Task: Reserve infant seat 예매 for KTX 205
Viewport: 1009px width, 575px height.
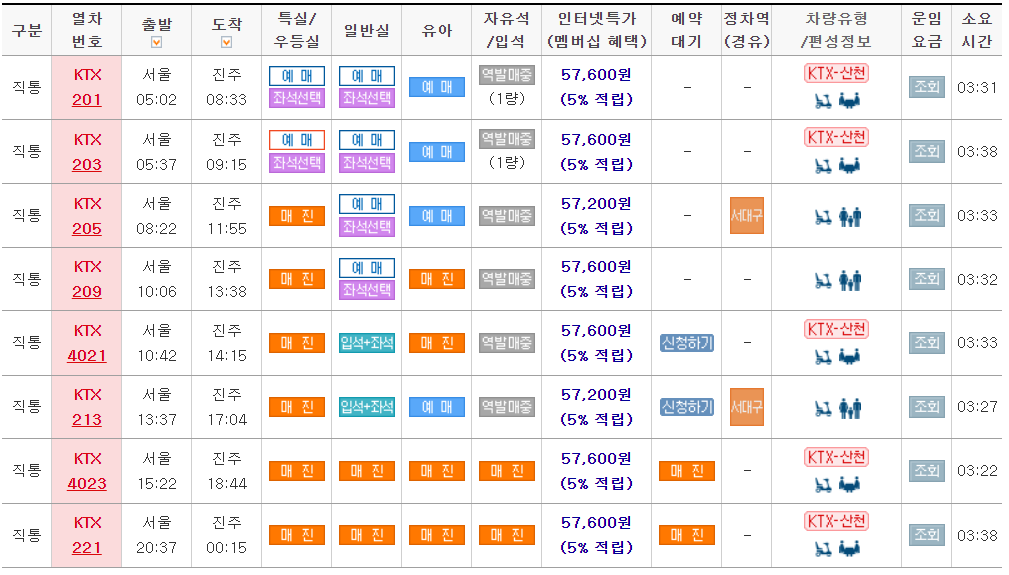Action: pyautogui.click(x=437, y=216)
